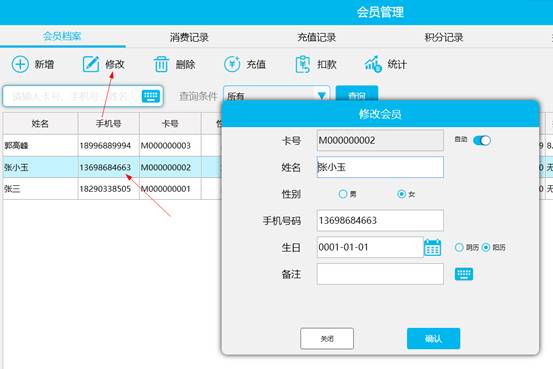Click the 扣款 deduction icon
This screenshot has width=553, height=369.
pos(303,64)
